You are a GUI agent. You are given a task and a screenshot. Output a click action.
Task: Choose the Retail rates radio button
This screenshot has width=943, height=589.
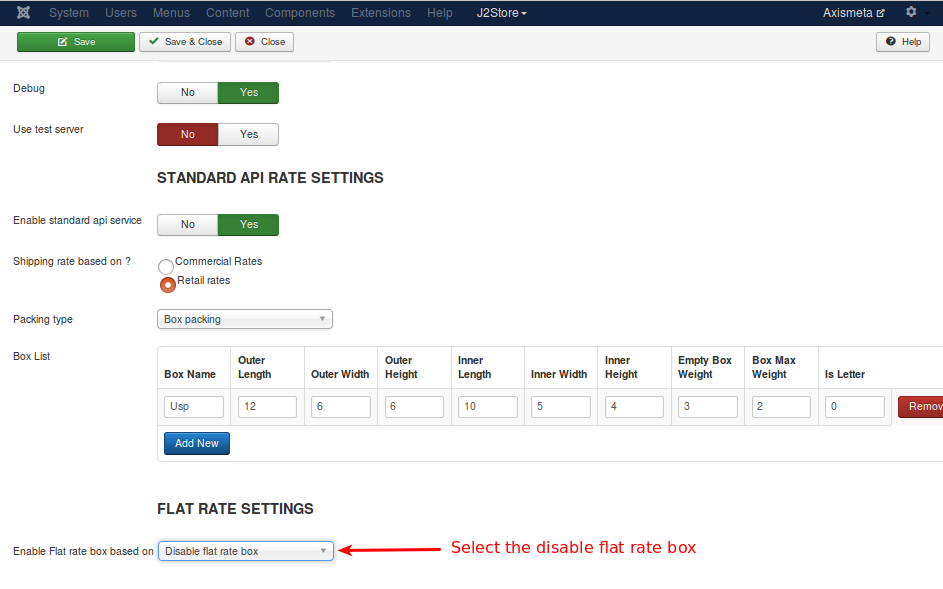click(168, 284)
